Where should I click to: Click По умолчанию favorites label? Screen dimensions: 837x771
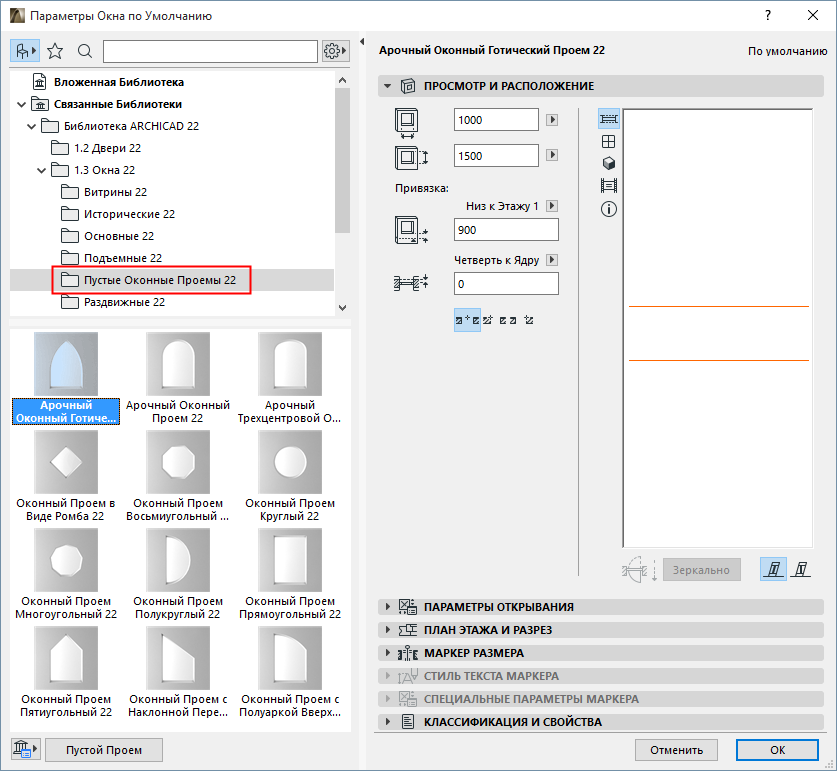pos(787,51)
